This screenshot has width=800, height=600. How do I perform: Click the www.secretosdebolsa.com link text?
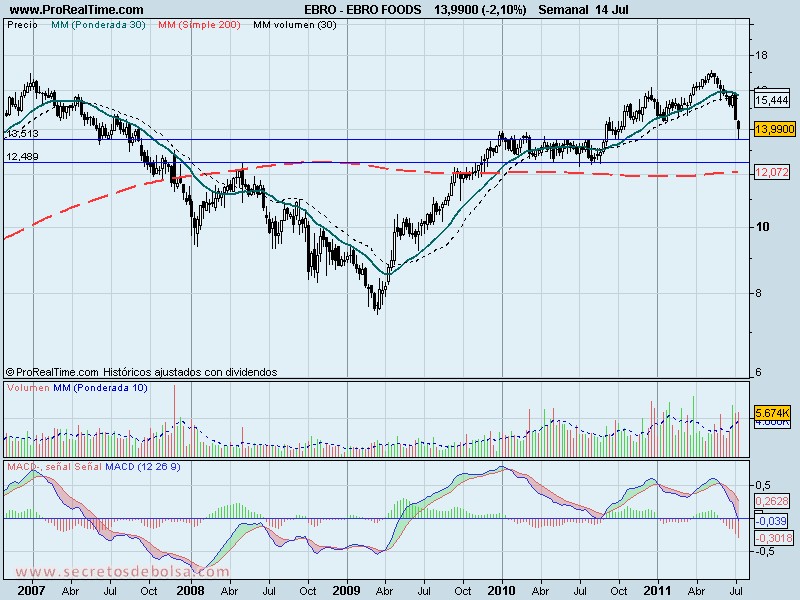click(x=122, y=571)
